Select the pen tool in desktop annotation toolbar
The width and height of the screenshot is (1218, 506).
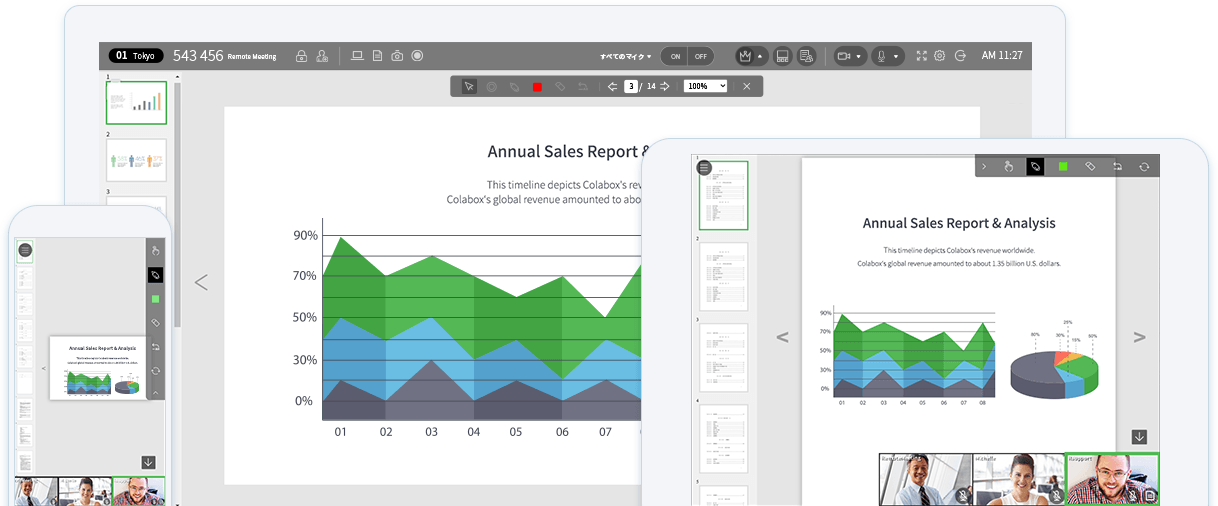[x=514, y=86]
